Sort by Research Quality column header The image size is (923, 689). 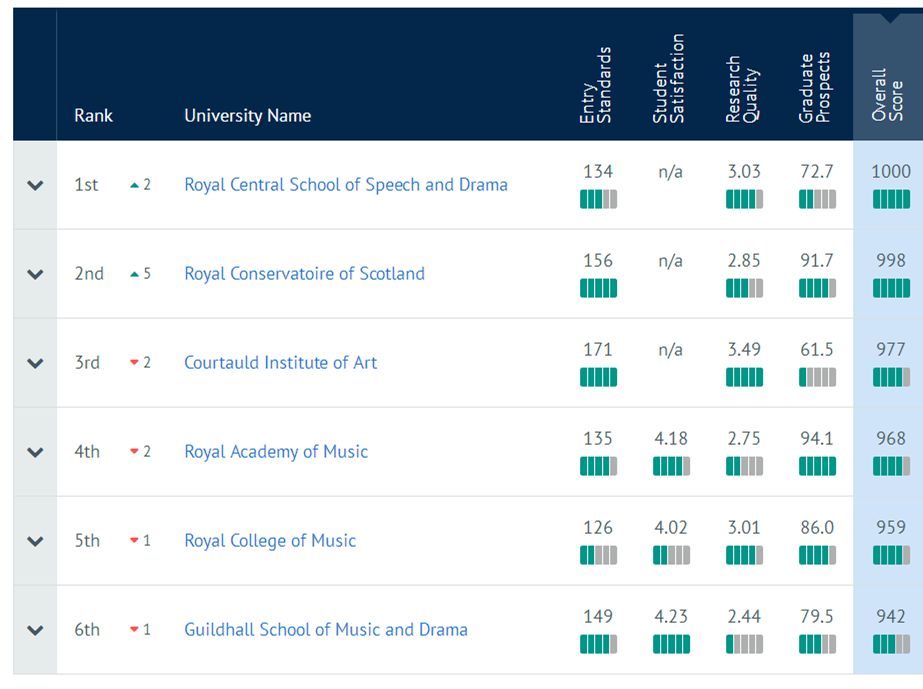[x=742, y=90]
